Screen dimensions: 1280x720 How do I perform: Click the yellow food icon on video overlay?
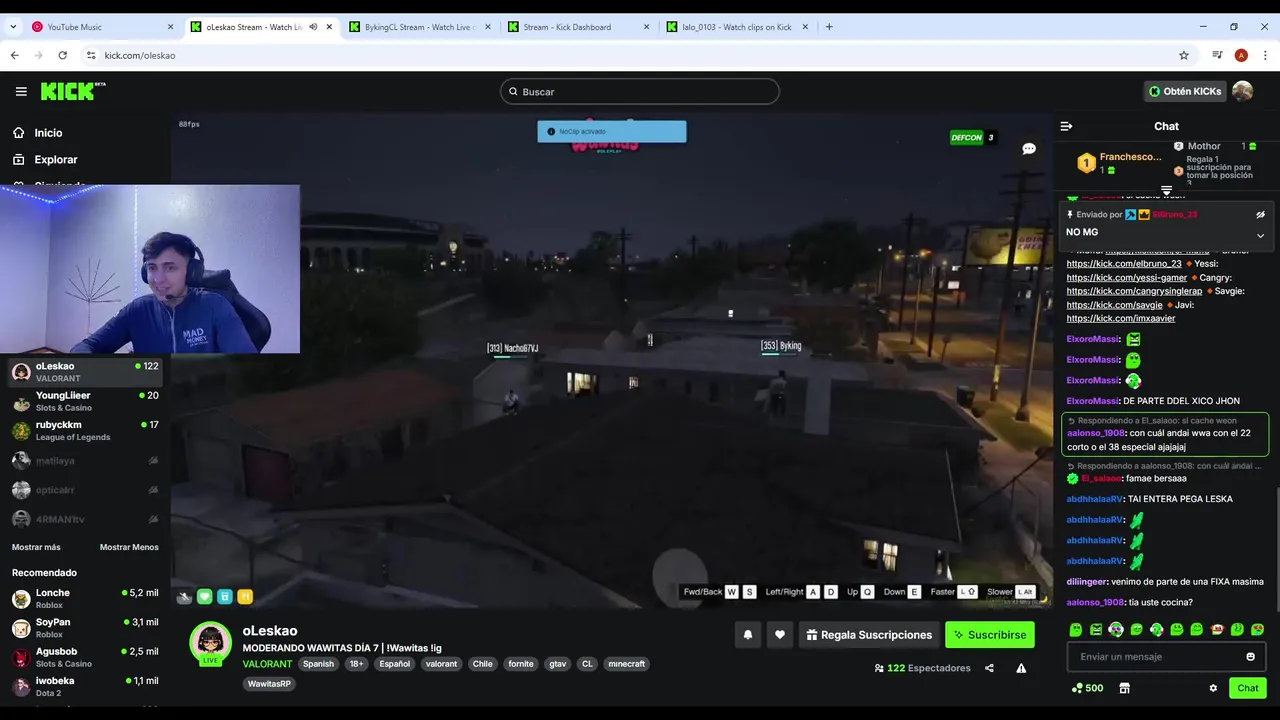[245, 597]
